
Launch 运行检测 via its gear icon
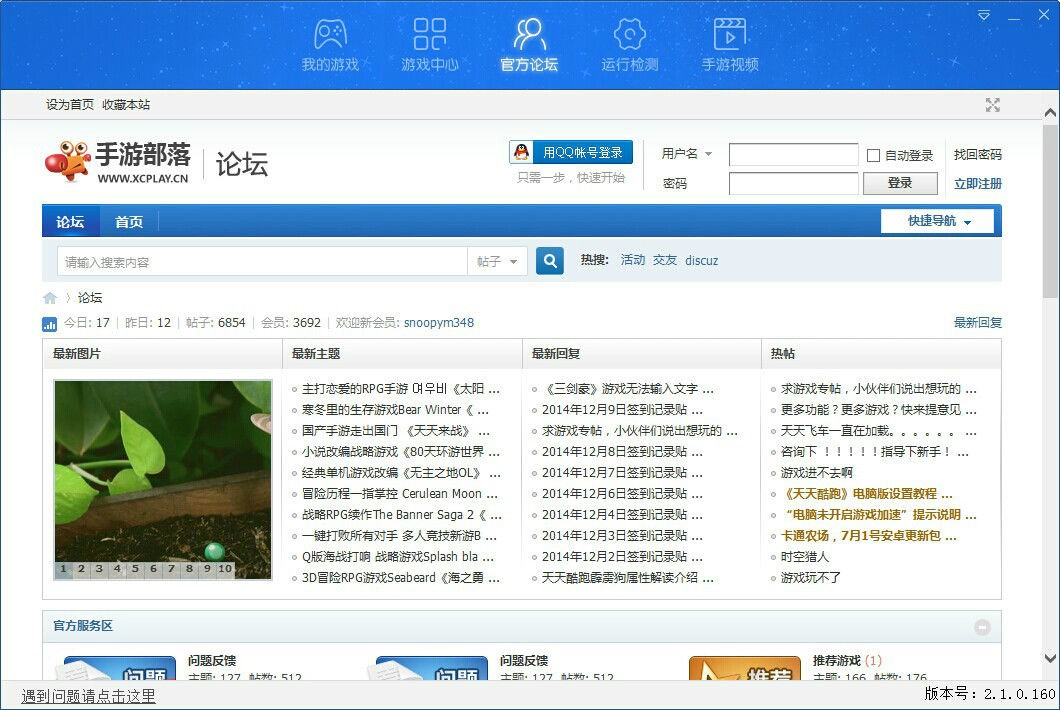(x=629, y=38)
